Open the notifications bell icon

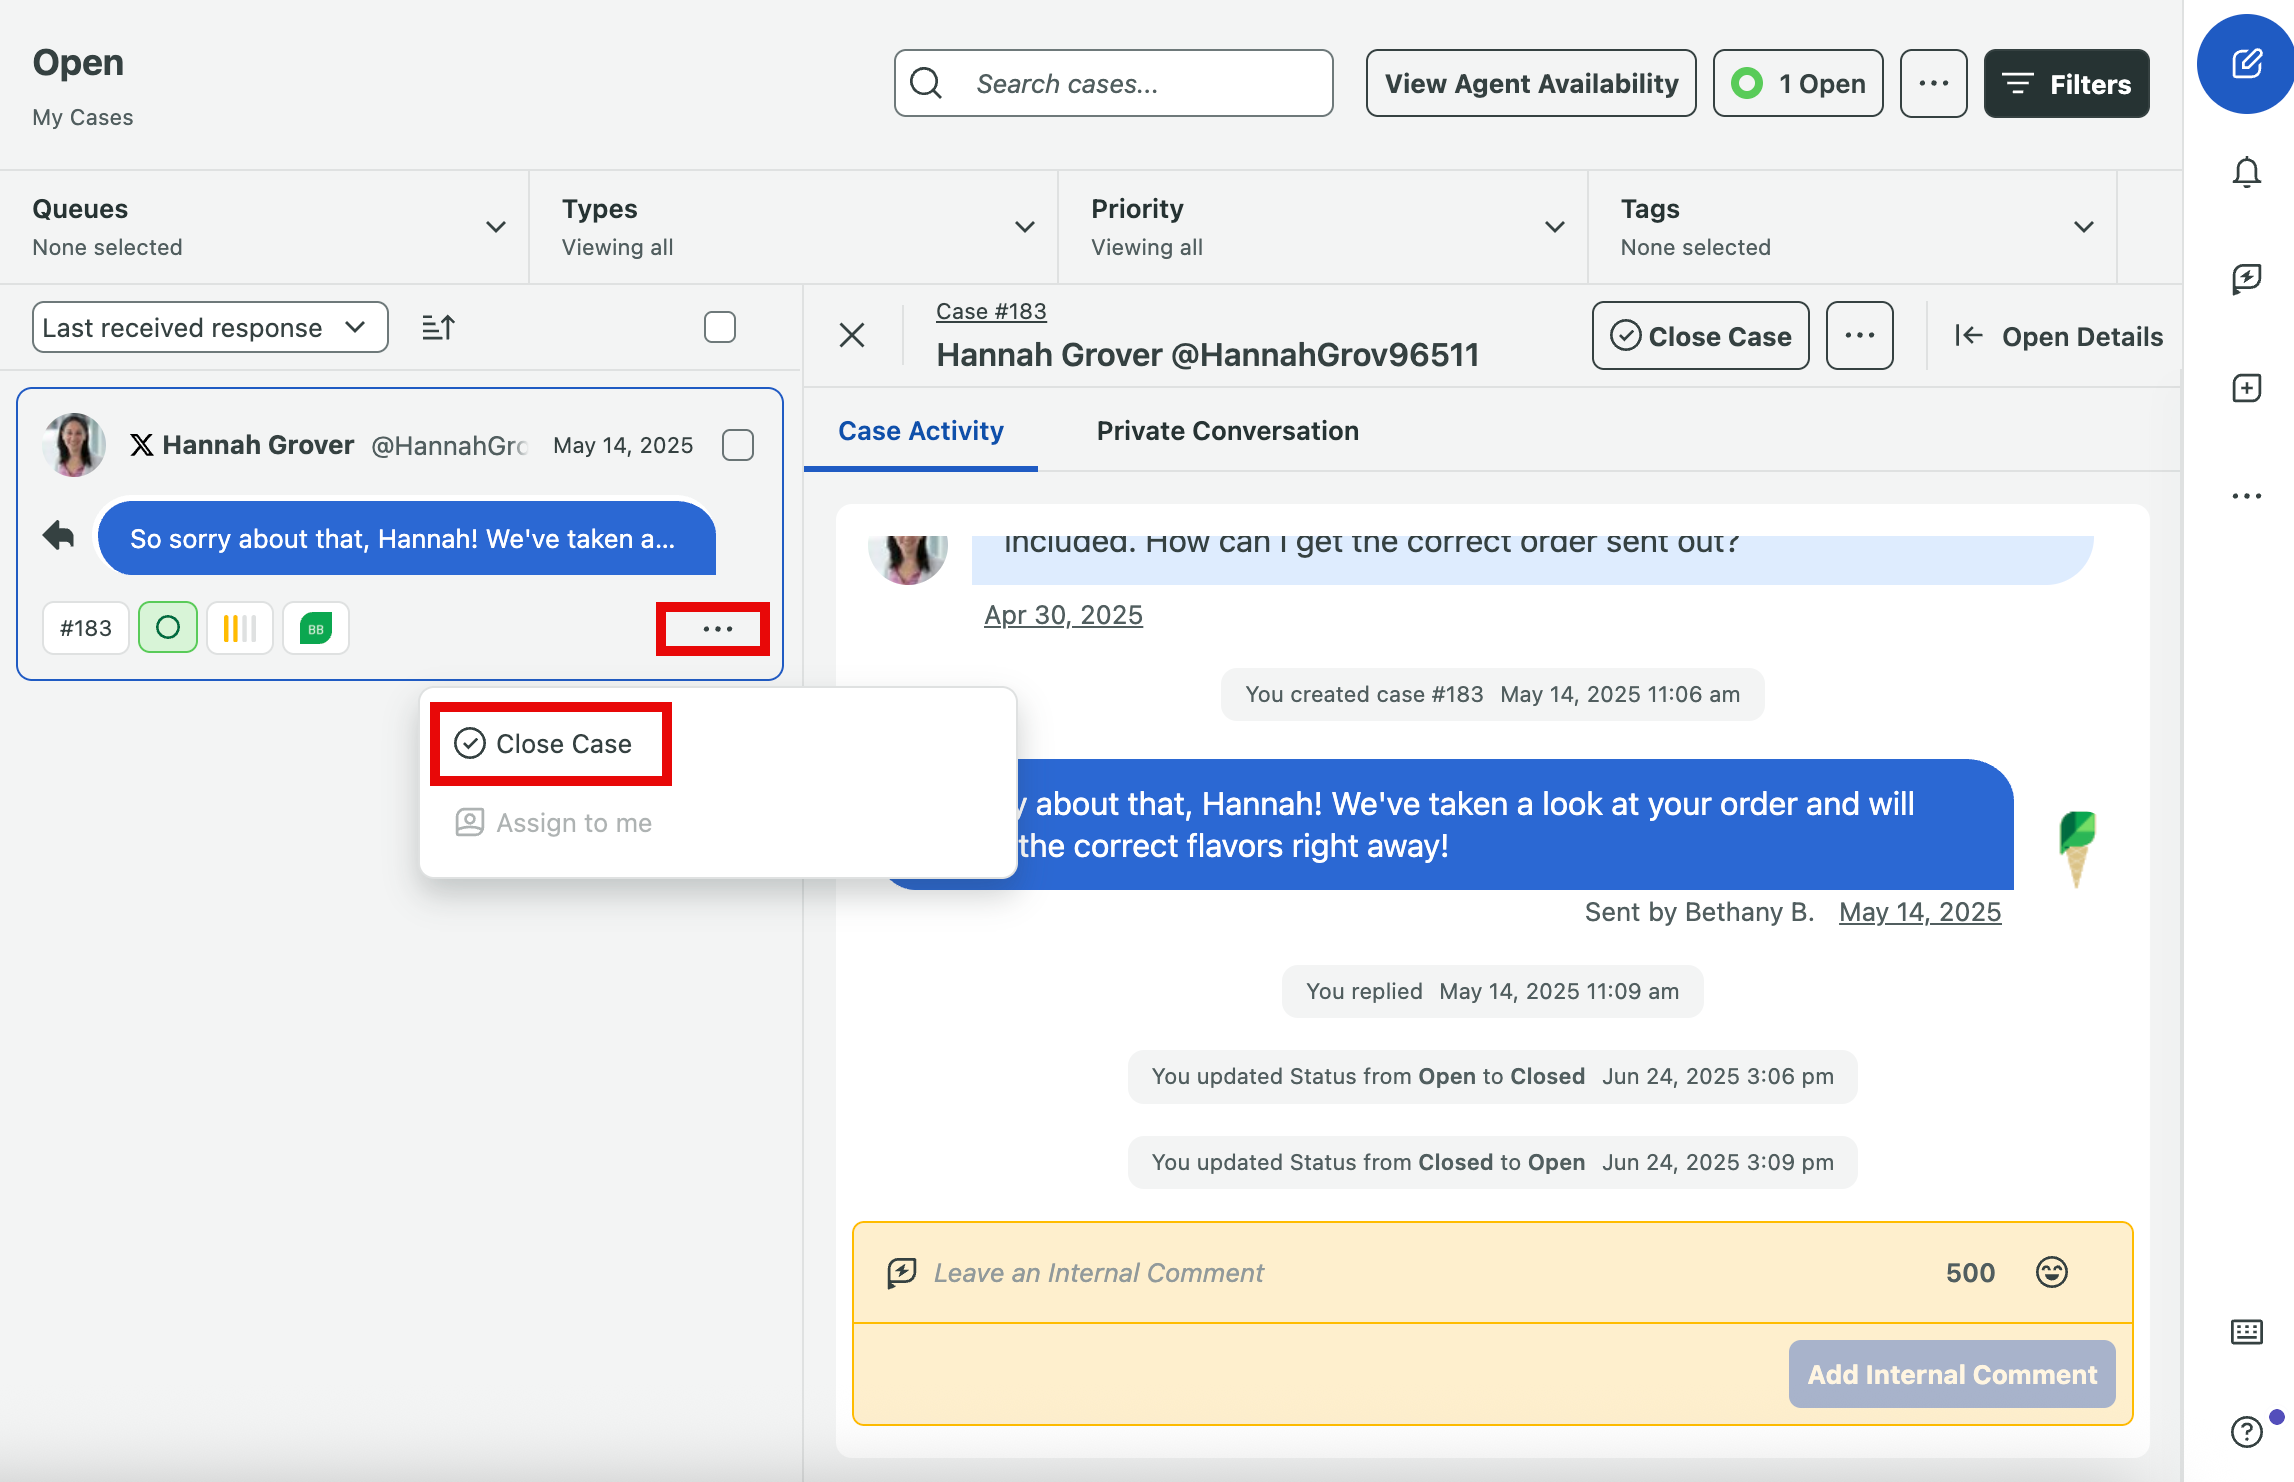2246,172
